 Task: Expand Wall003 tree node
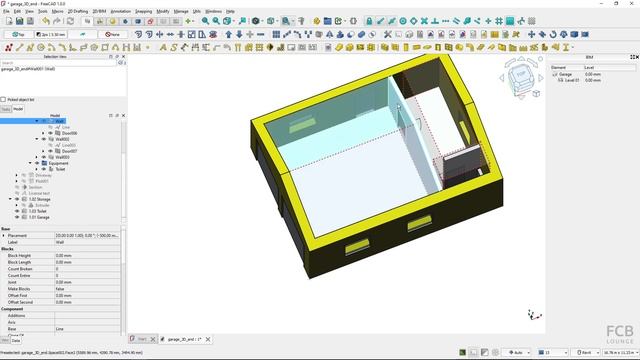point(37,157)
